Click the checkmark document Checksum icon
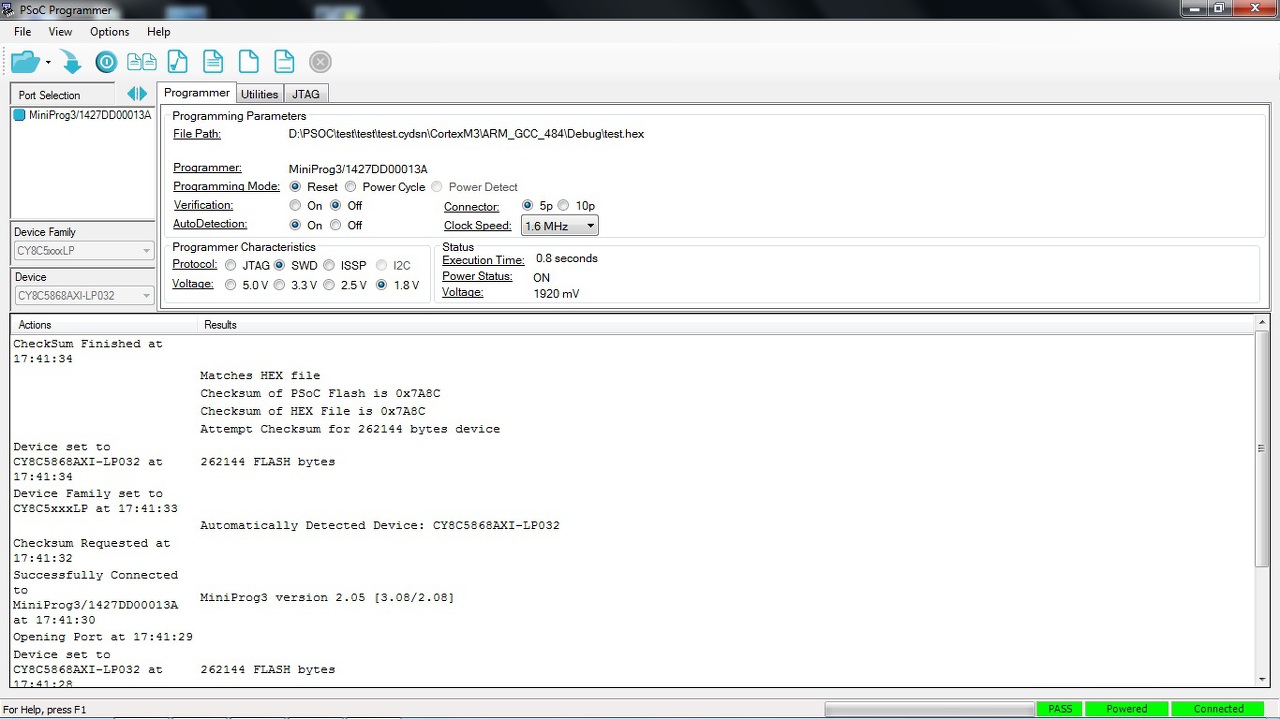 click(x=177, y=62)
